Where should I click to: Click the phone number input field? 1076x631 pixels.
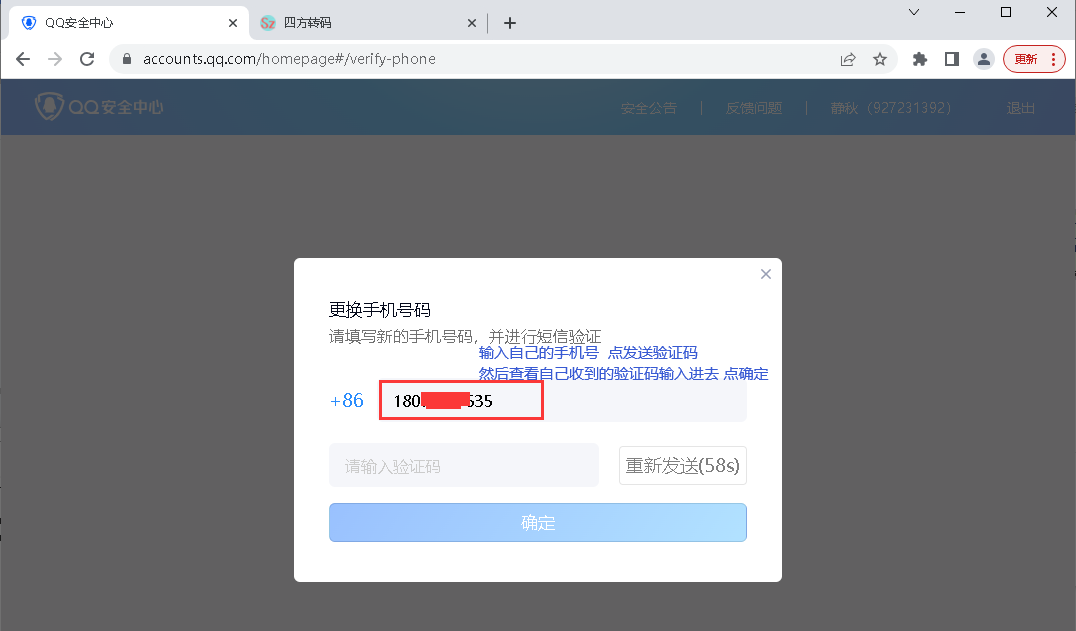click(x=600, y=401)
